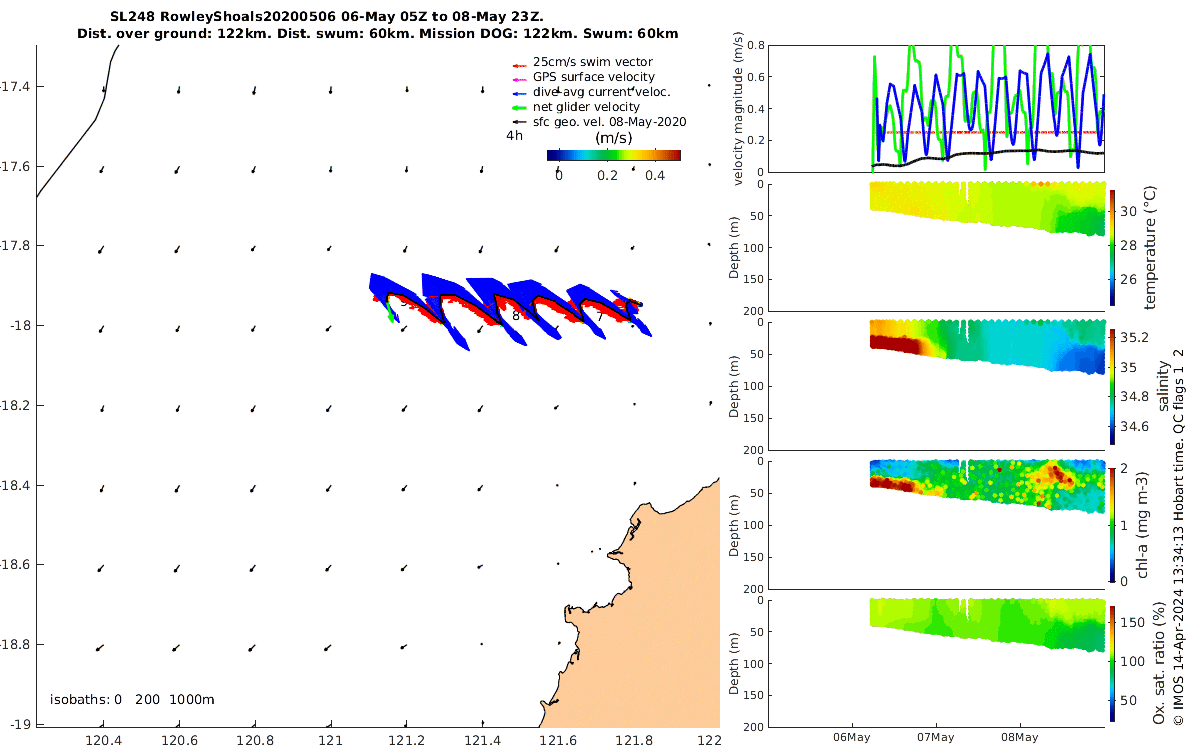The image size is (1200, 750).
Task: Click the salinity depth section plot
Action: [938, 386]
